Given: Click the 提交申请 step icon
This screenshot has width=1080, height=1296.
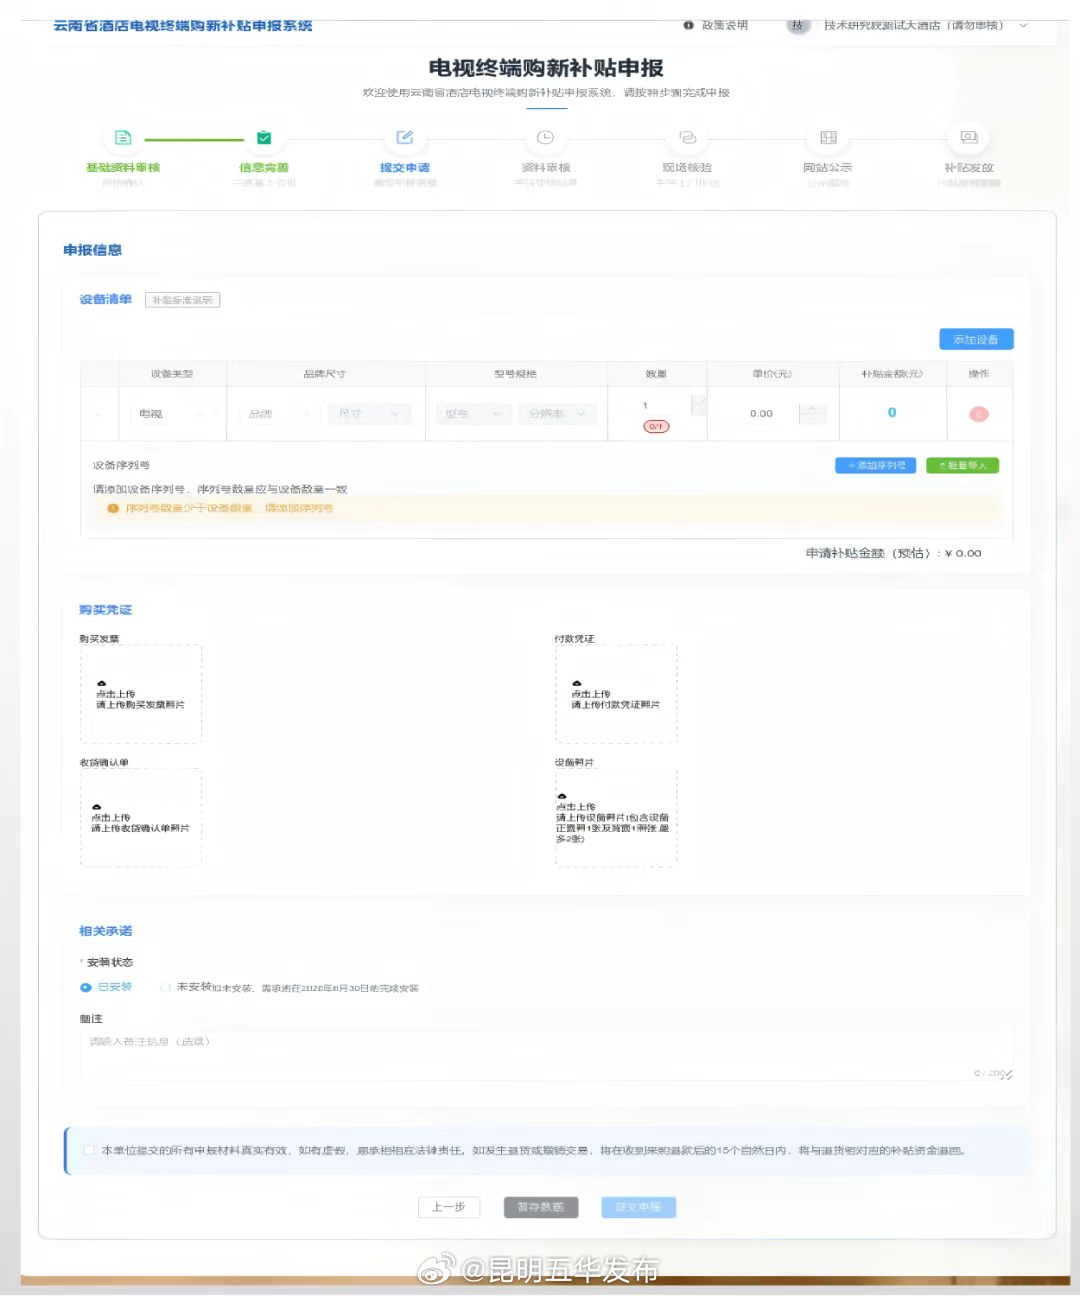Looking at the screenshot, I should pyautogui.click(x=405, y=138).
